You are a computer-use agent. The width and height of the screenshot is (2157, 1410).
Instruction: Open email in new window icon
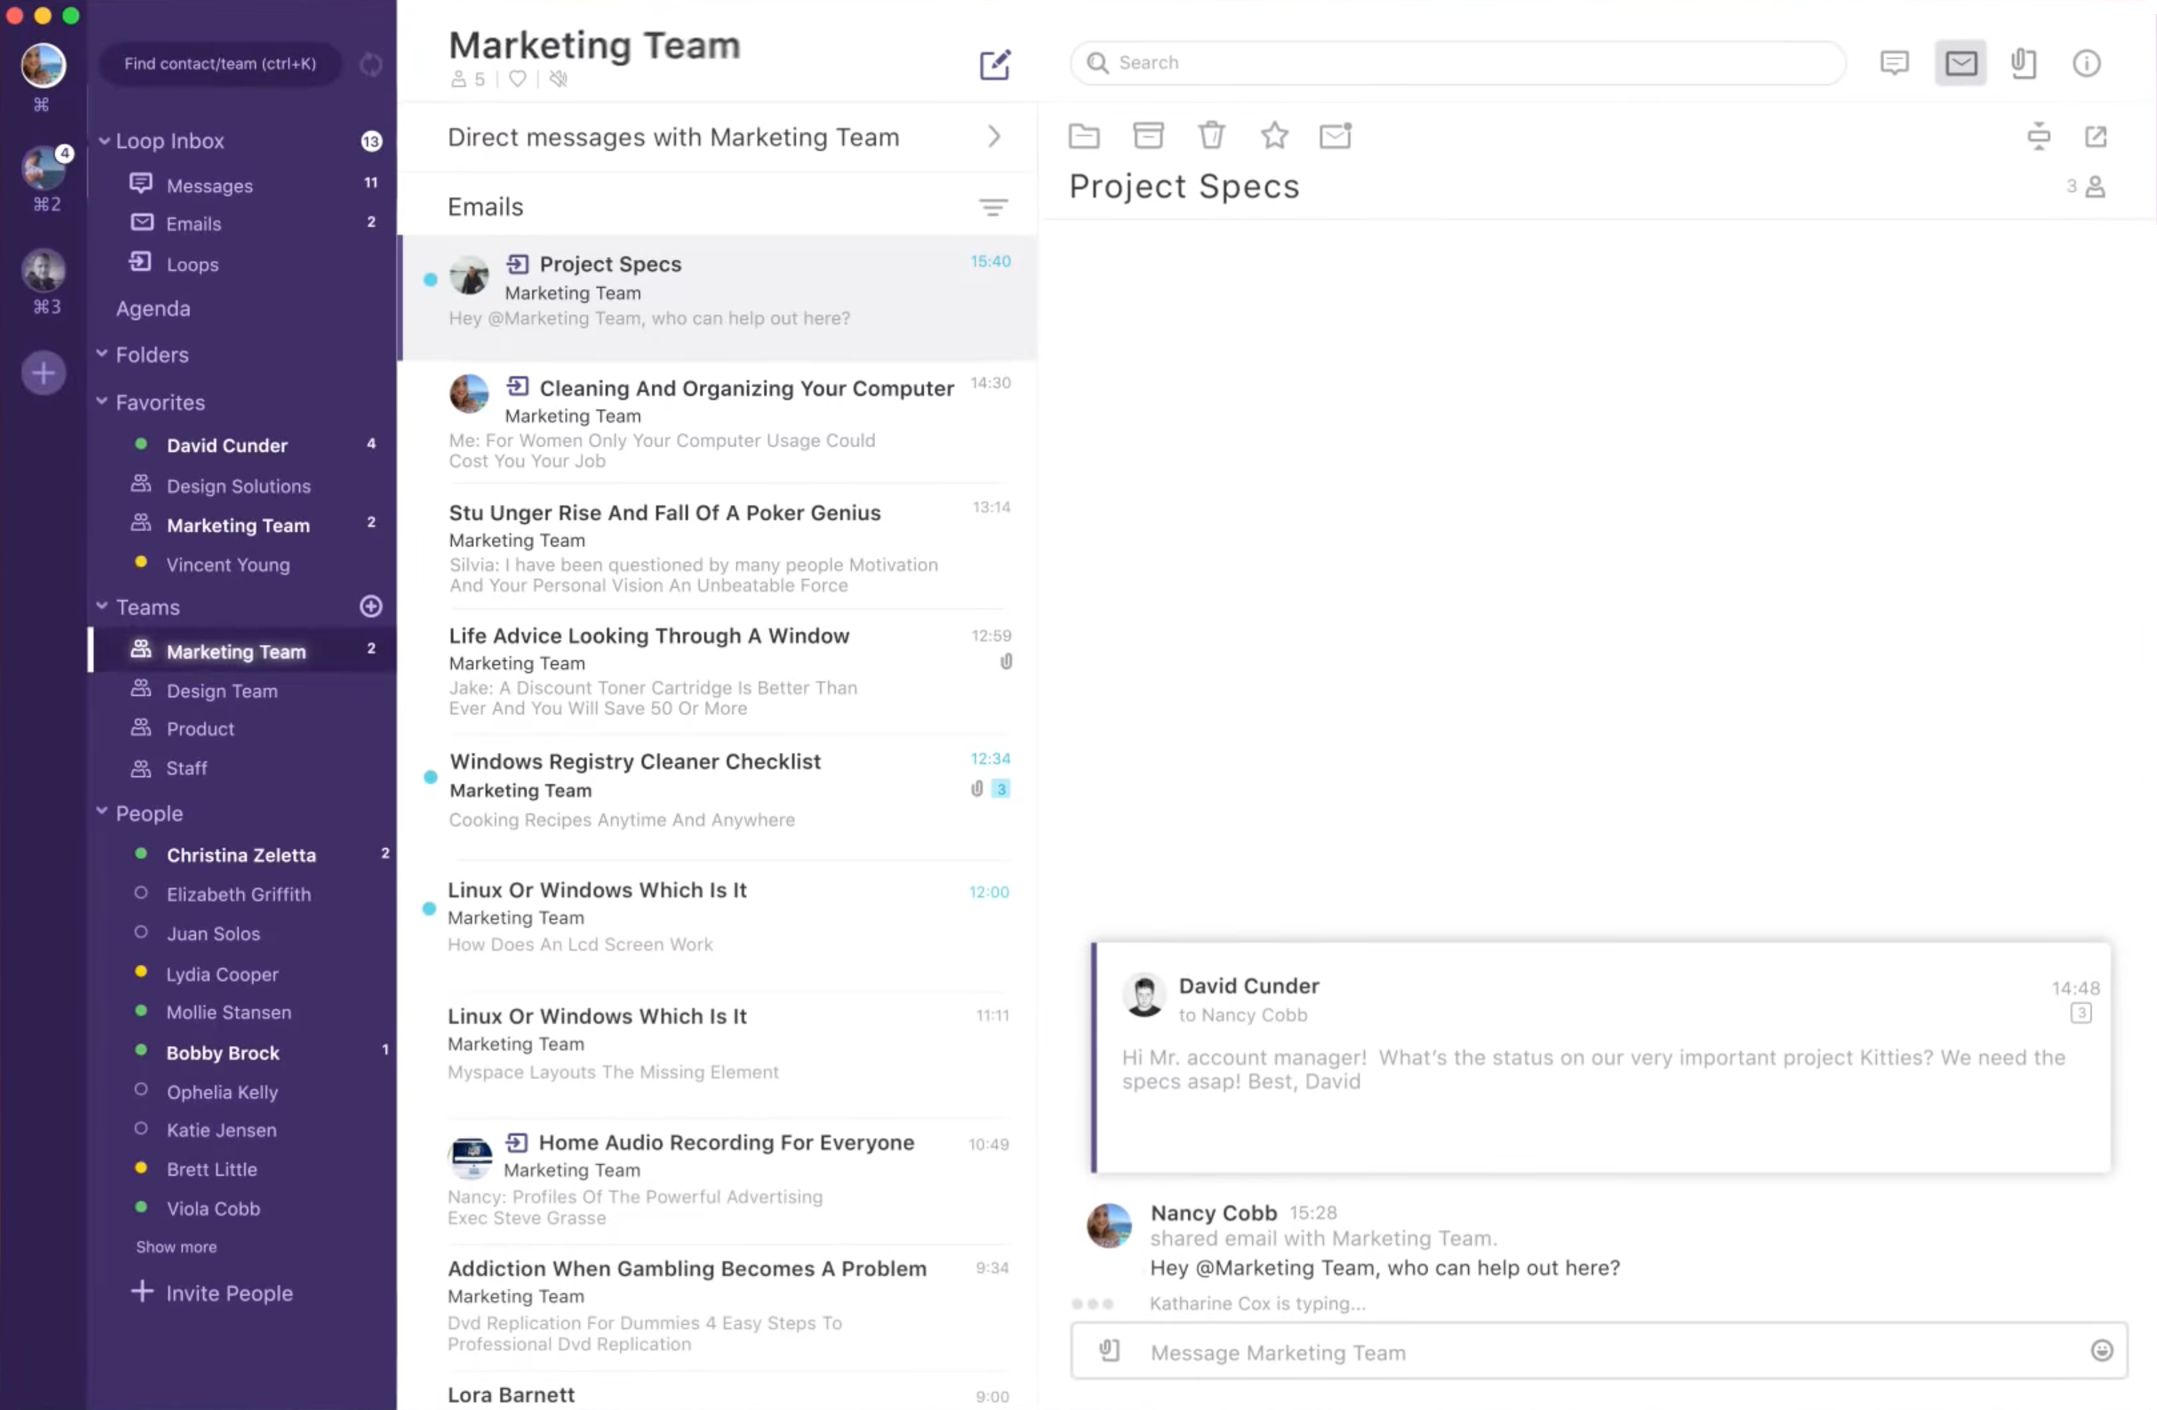pos(2096,136)
